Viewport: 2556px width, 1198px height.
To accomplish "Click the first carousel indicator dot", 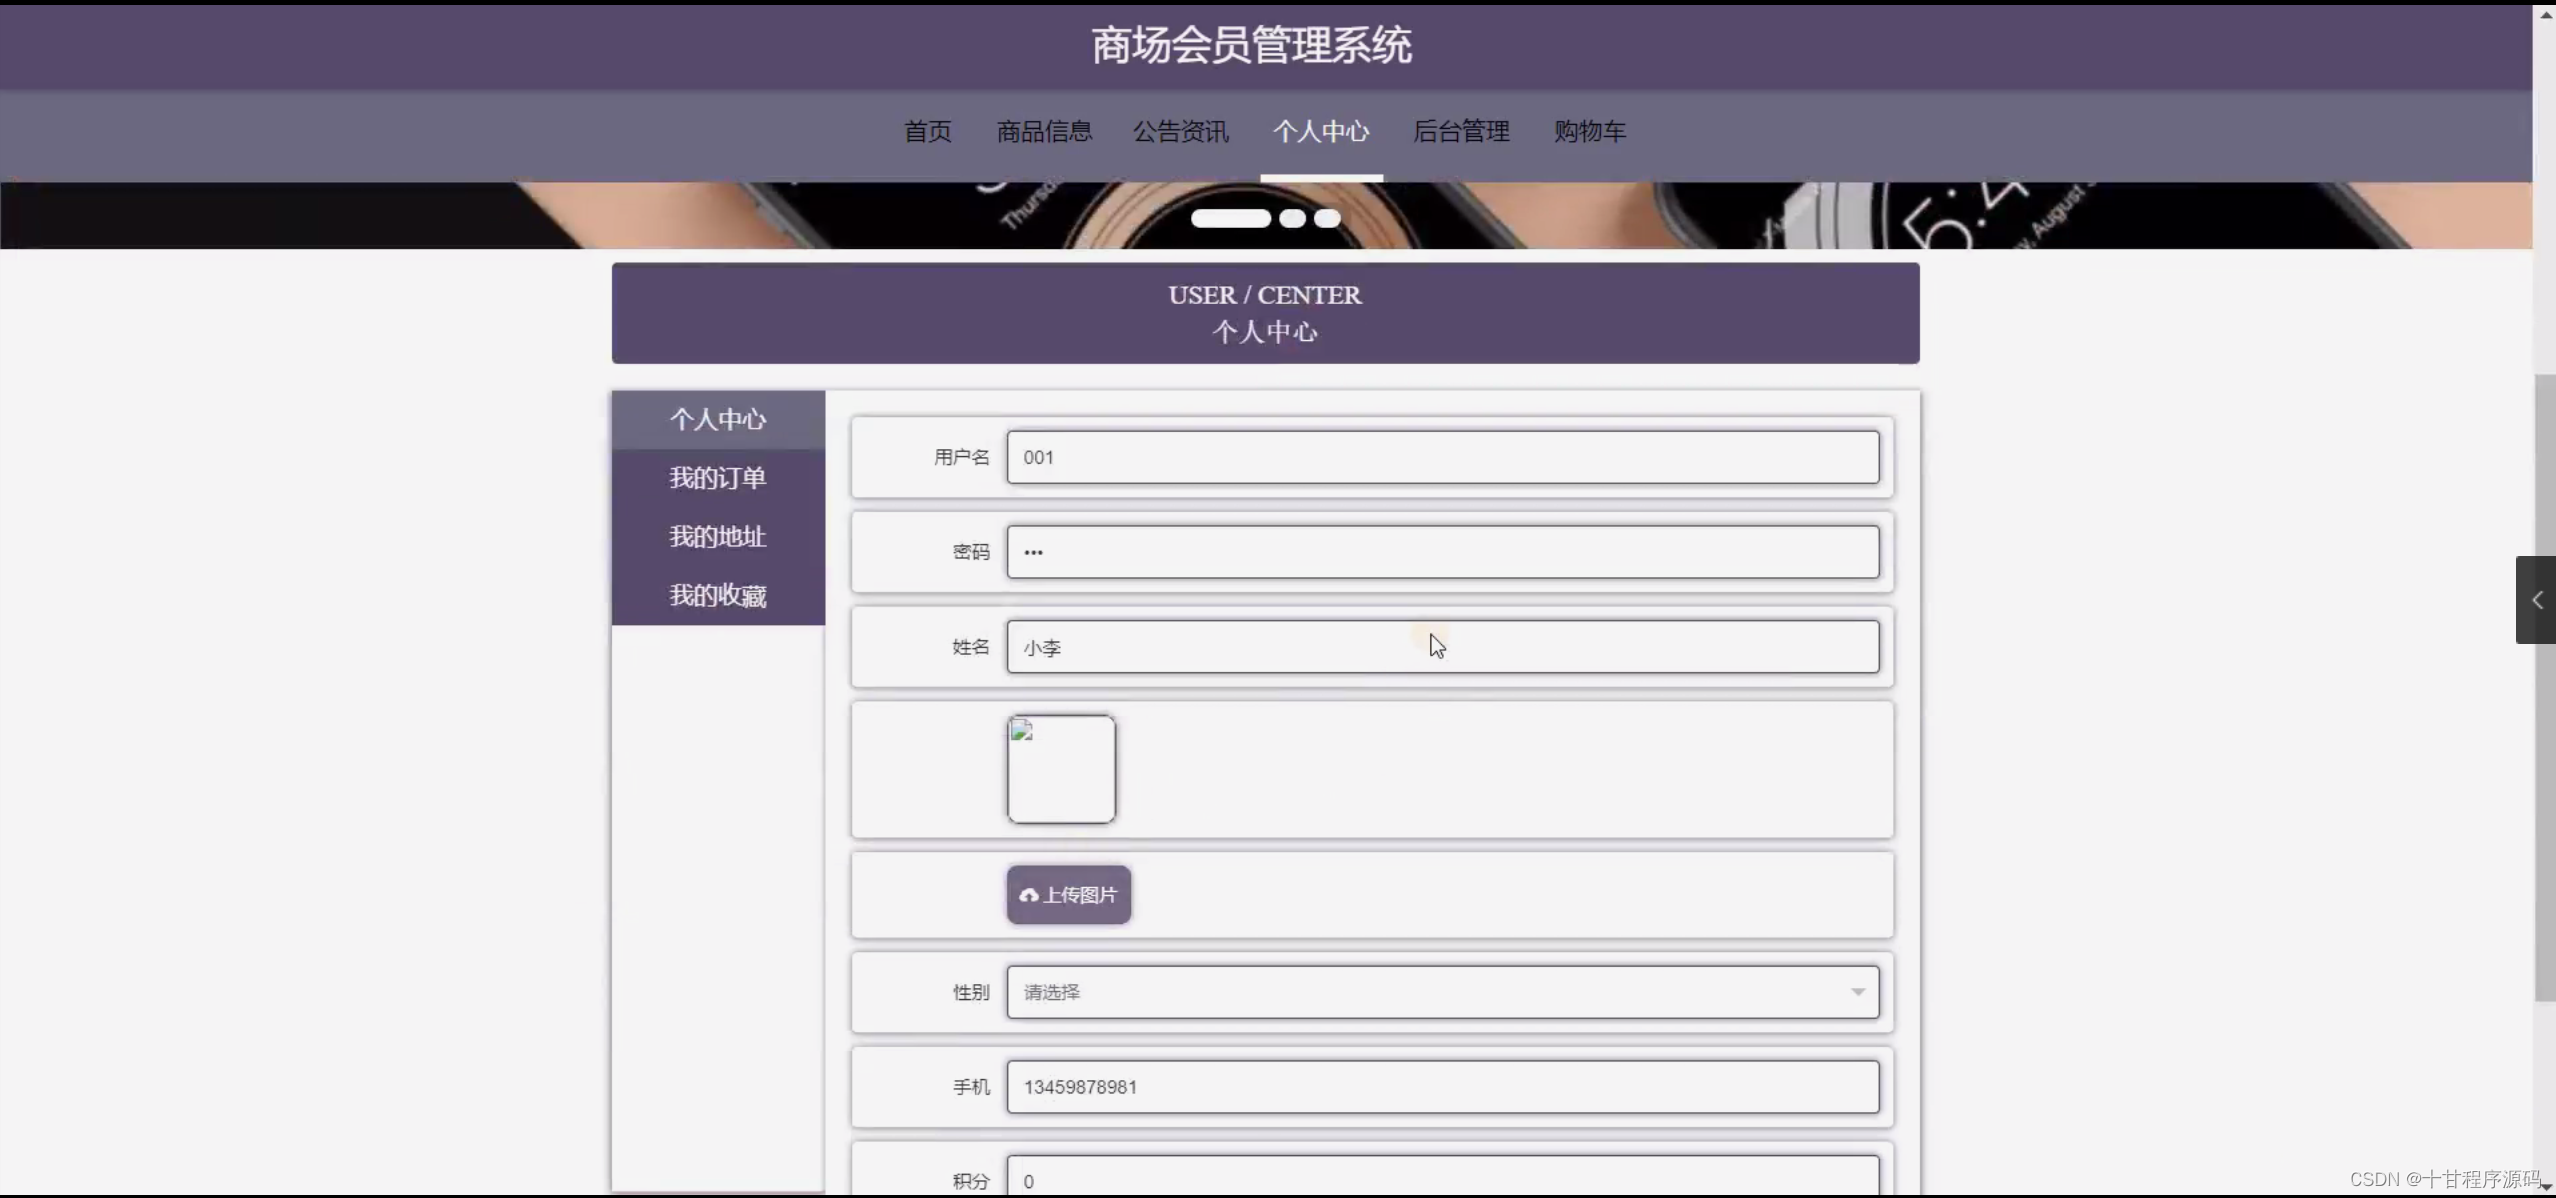I will click(x=1232, y=218).
